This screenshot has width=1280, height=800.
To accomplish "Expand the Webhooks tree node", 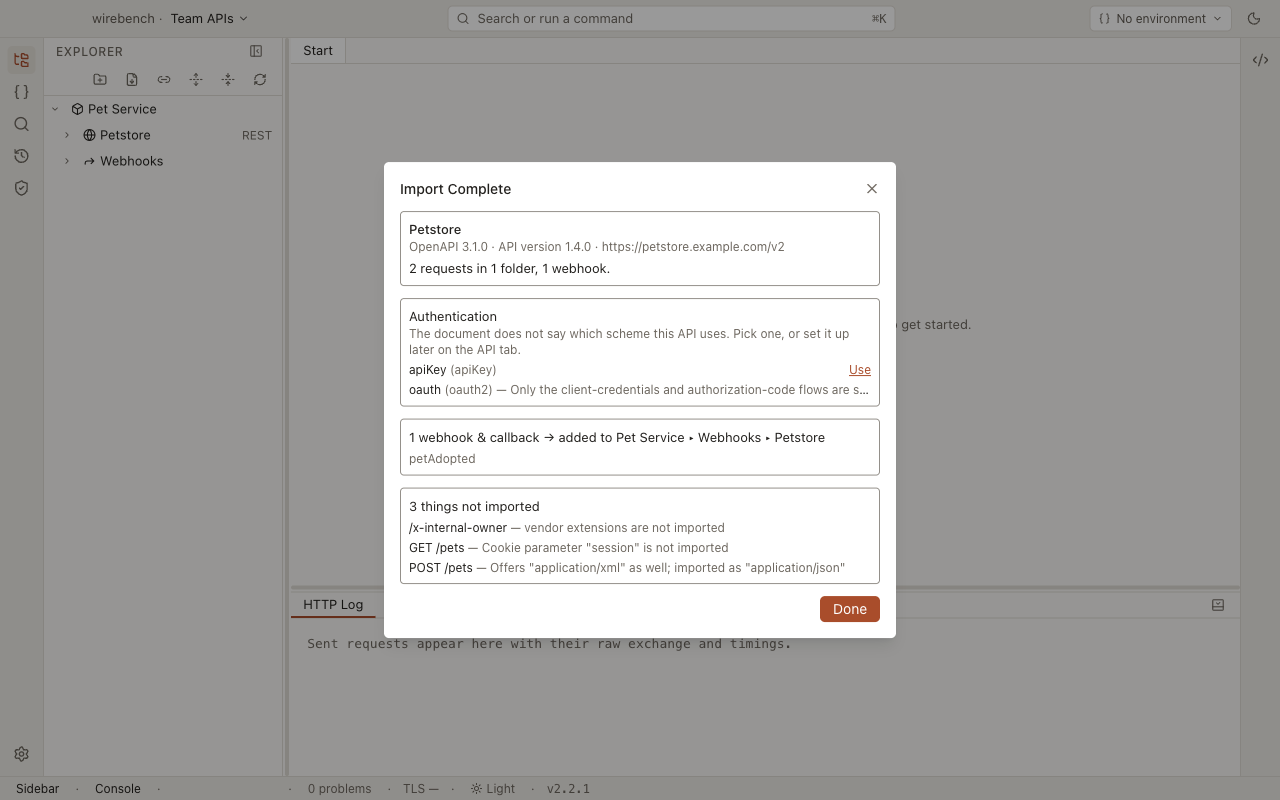I will 67,161.
